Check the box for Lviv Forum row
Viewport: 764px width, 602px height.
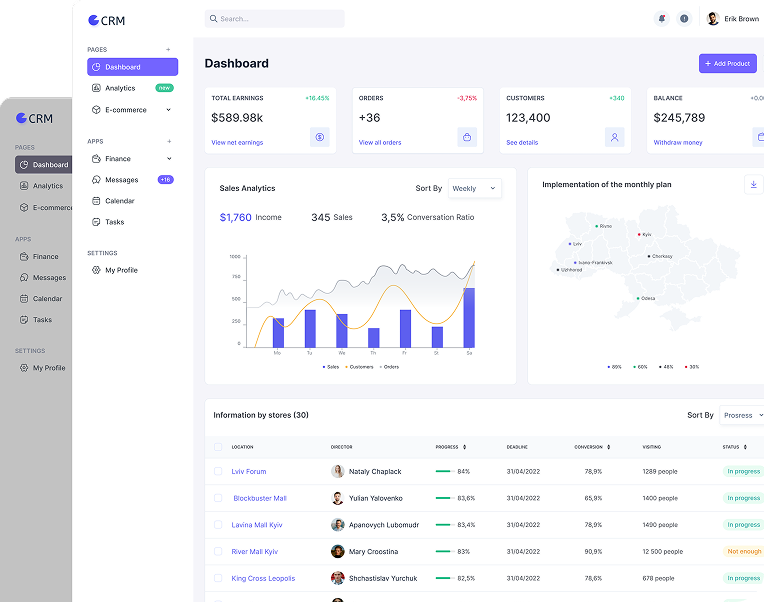[x=218, y=471]
